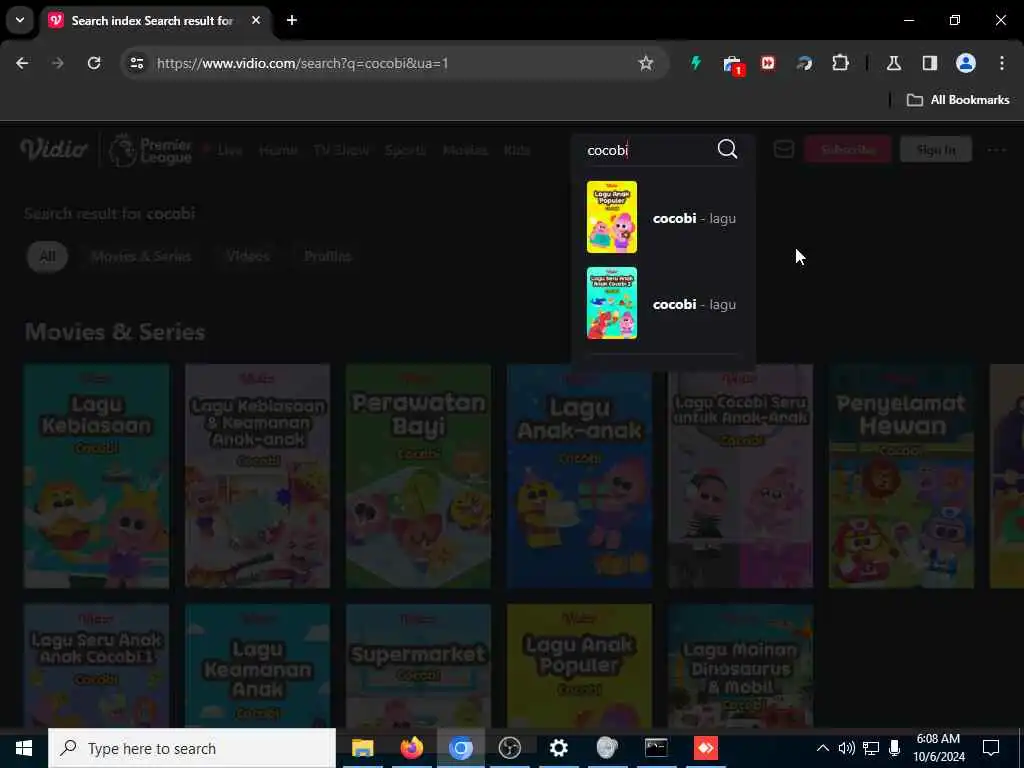Image resolution: width=1024 pixels, height=768 pixels.
Task: Close the Search index tab
Action: click(x=256, y=20)
